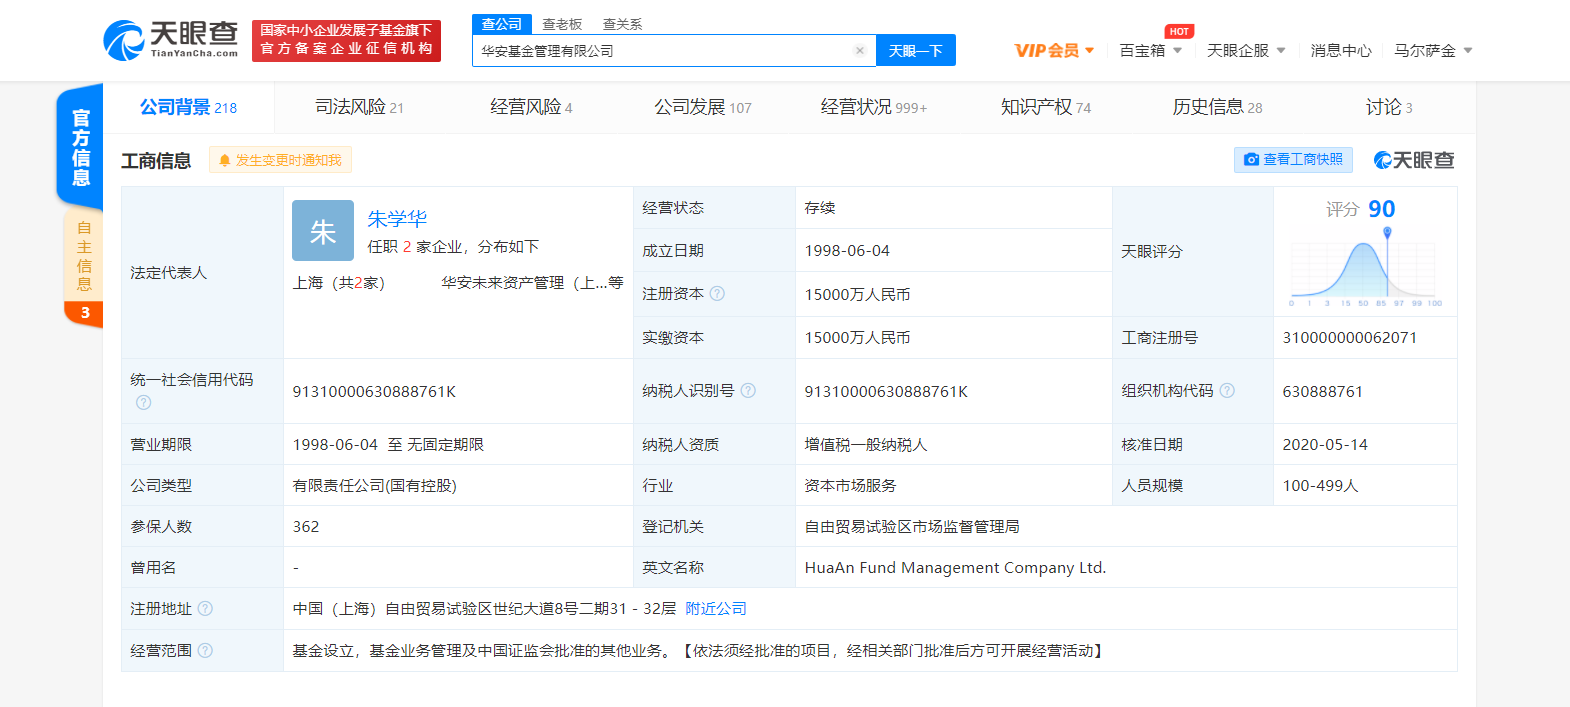Image resolution: width=1570 pixels, height=707 pixels.
Task: Click help icon under 统一社会信用代码
Action: (143, 402)
